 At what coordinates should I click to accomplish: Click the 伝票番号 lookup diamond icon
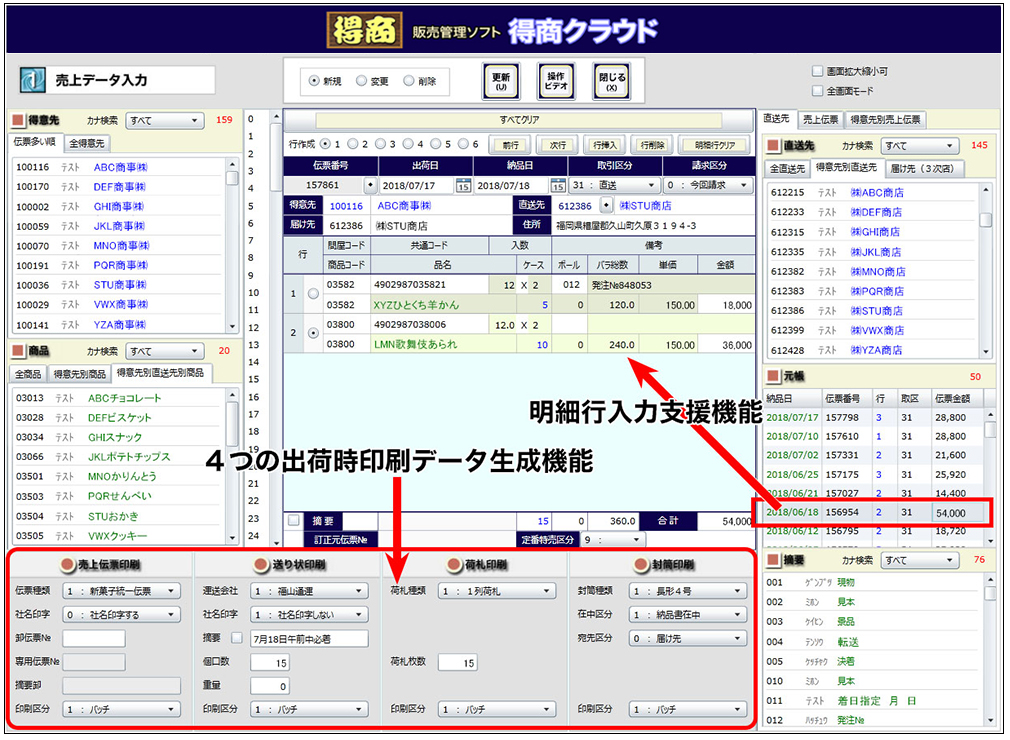(x=370, y=185)
